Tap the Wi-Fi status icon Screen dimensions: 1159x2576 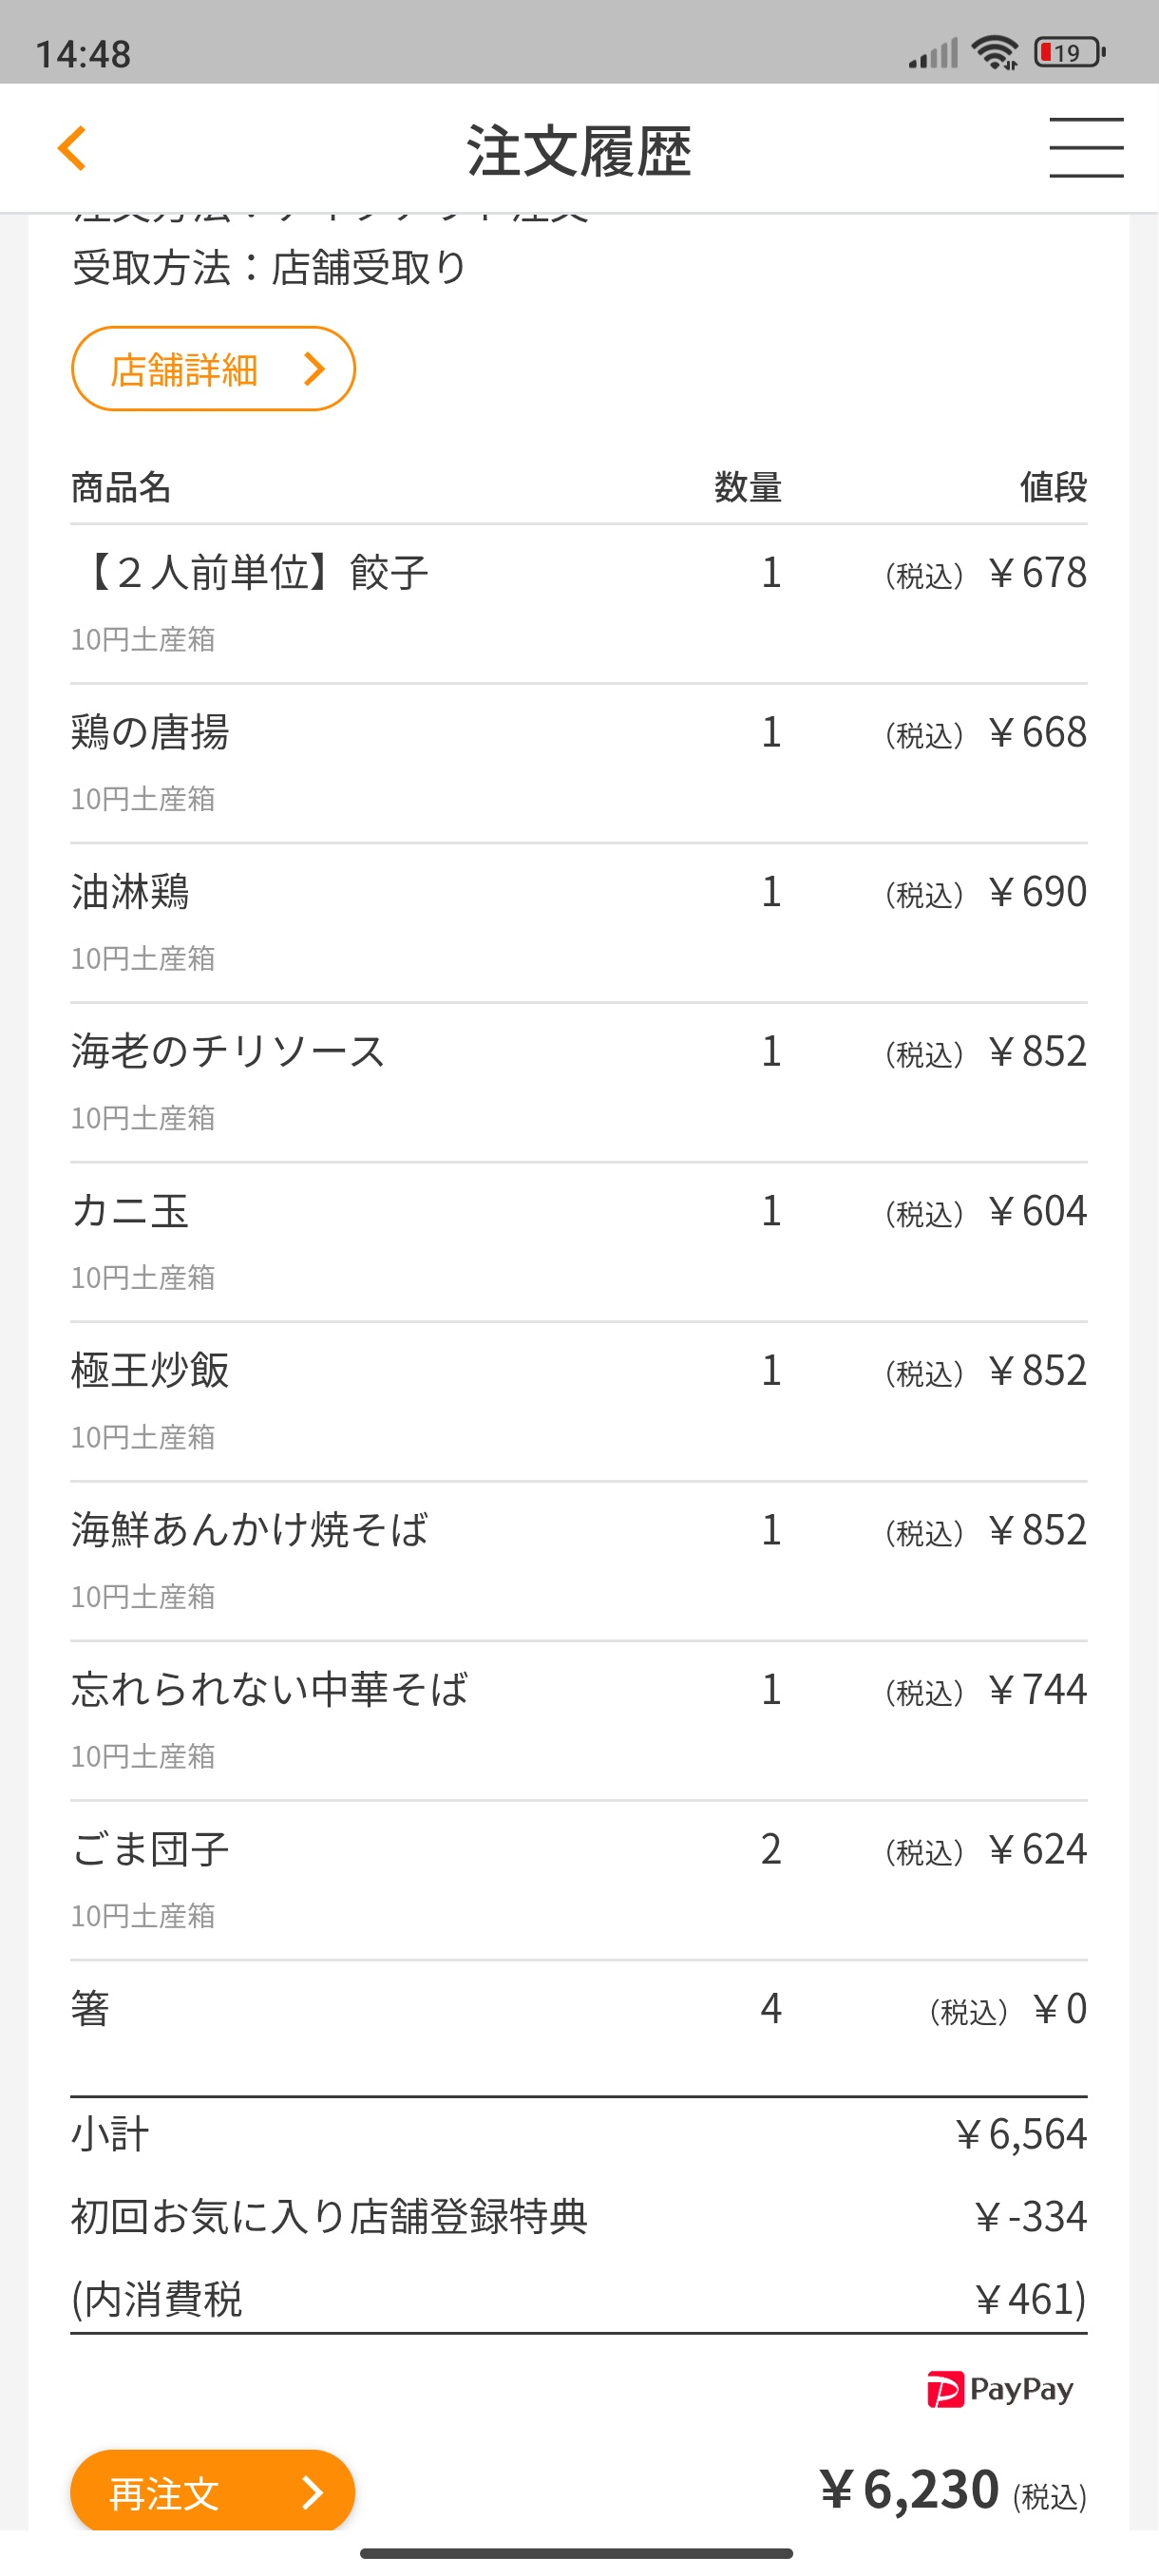(x=995, y=51)
